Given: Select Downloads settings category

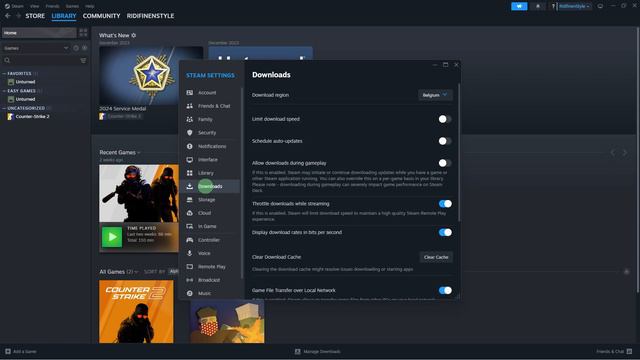Looking at the screenshot, I should 210,187.
